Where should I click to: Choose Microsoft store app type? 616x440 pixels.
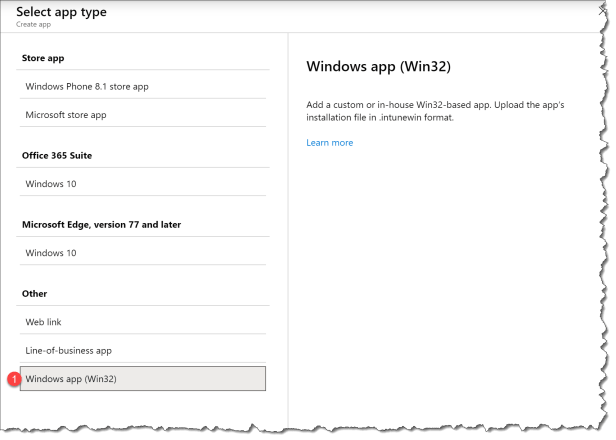coord(143,115)
